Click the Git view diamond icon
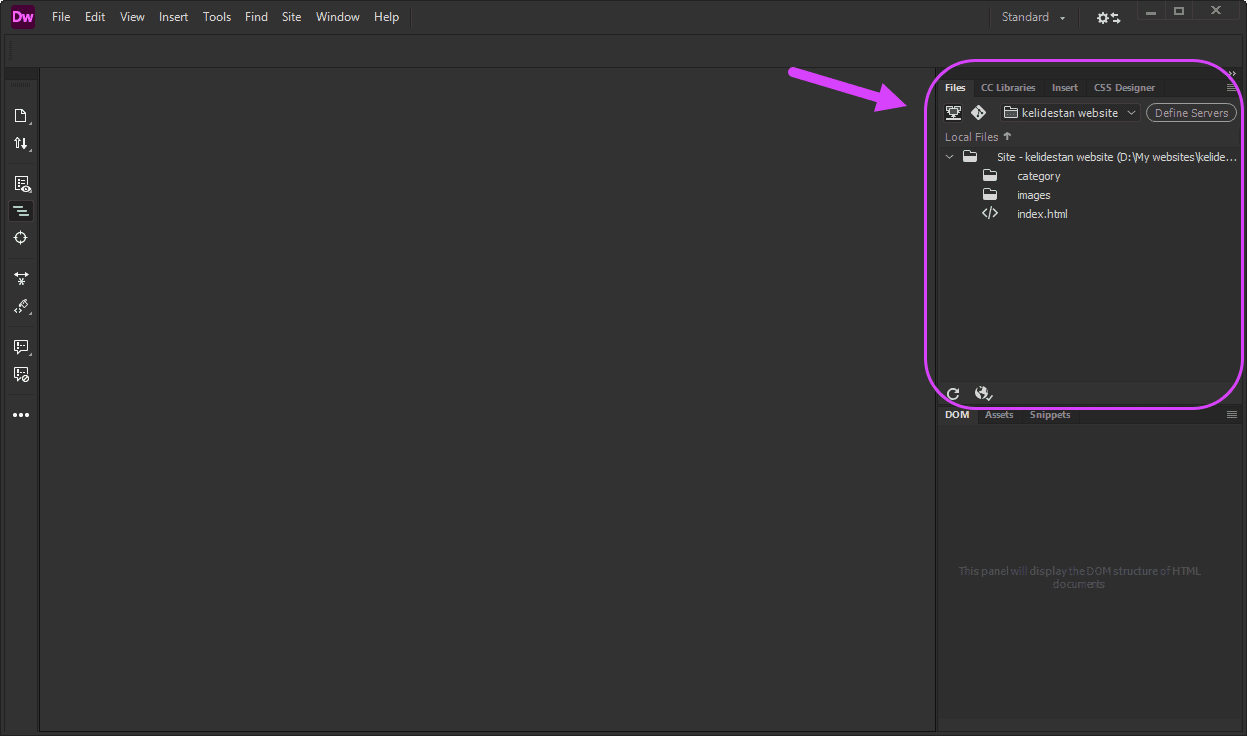 (979, 113)
